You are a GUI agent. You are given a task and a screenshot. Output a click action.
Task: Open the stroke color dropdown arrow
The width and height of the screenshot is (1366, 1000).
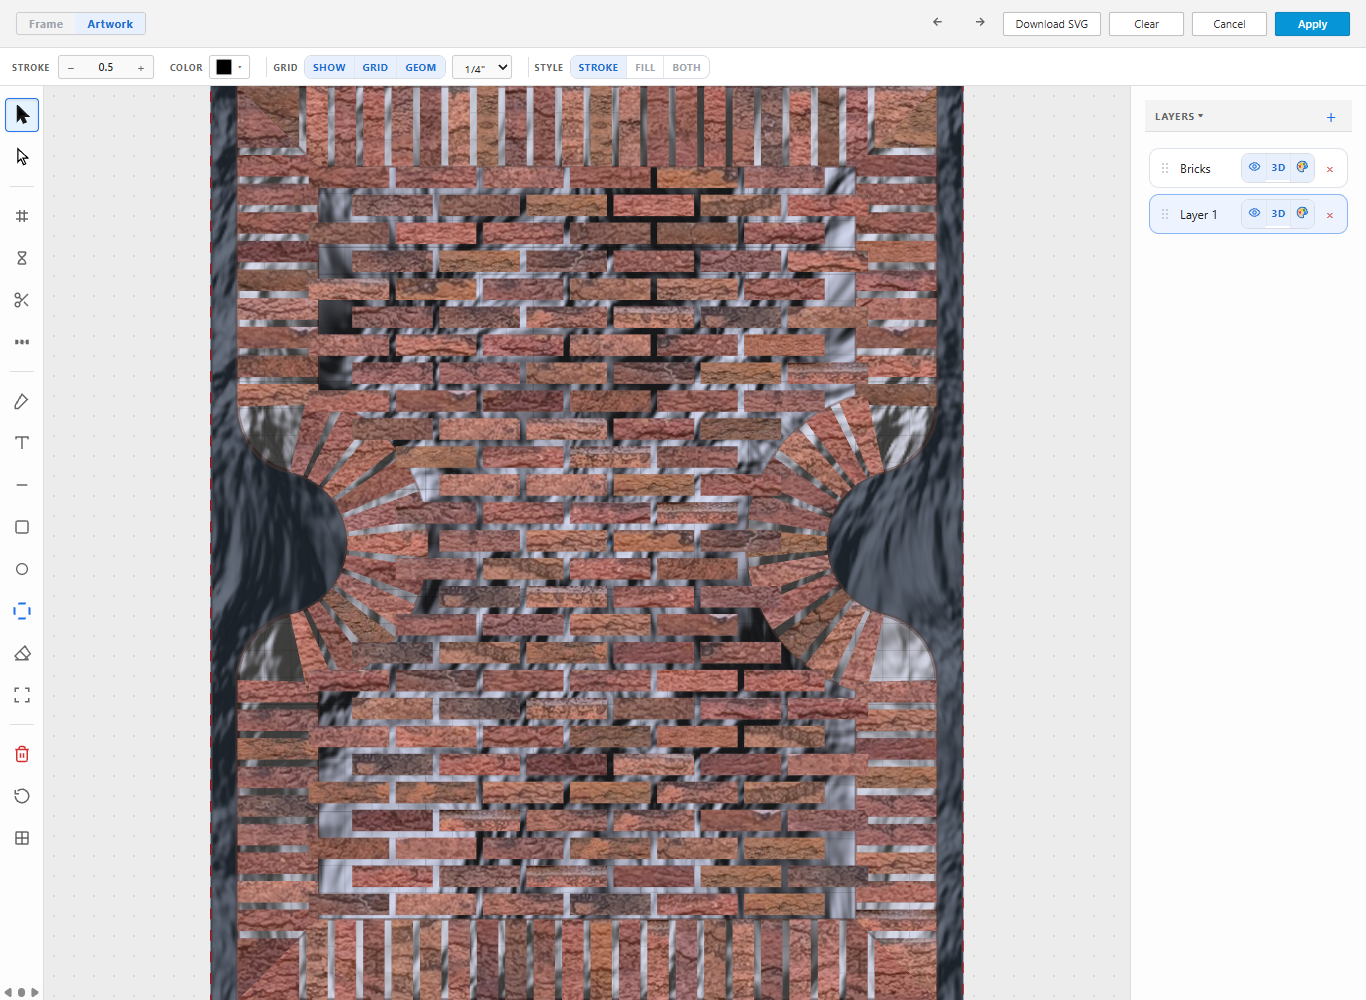coord(240,67)
